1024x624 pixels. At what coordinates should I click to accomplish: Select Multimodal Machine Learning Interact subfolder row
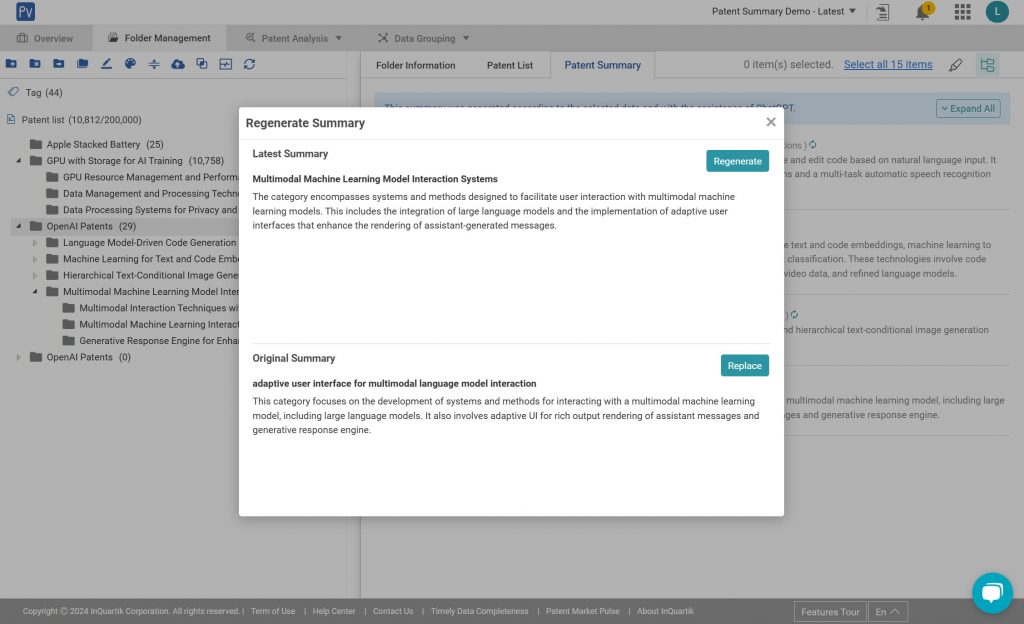[x=150, y=324]
